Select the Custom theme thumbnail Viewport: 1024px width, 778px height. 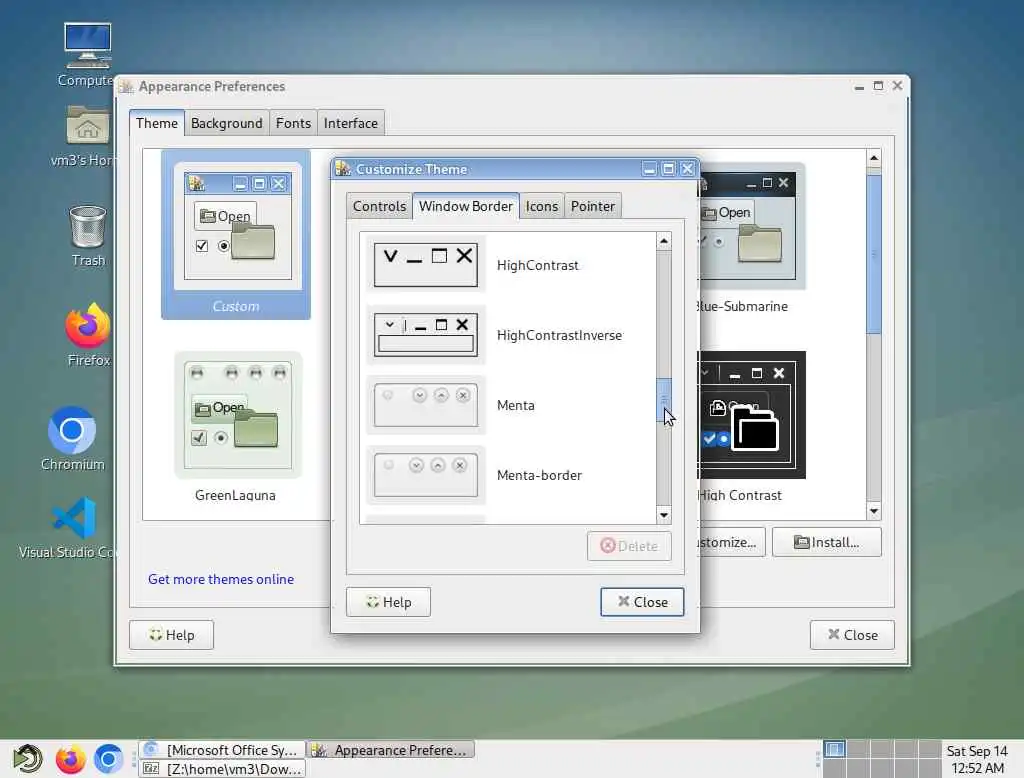[236, 235]
